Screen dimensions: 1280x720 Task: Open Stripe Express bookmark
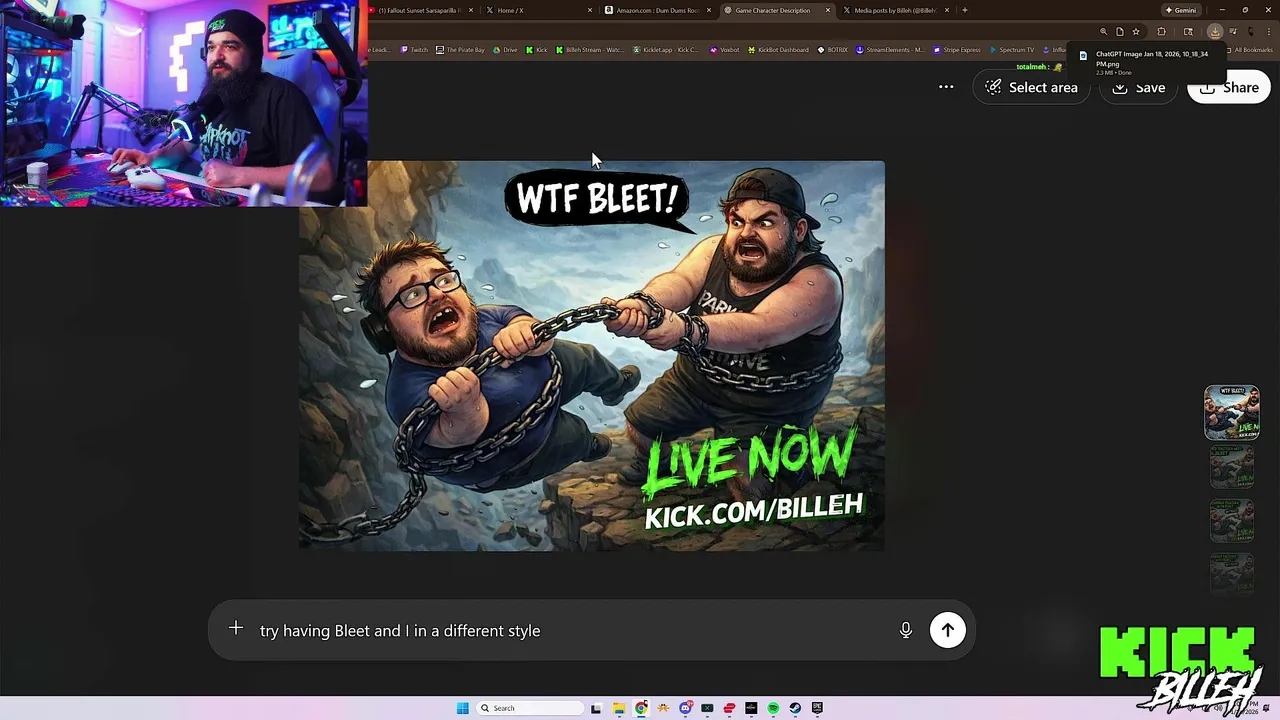click(x=956, y=50)
